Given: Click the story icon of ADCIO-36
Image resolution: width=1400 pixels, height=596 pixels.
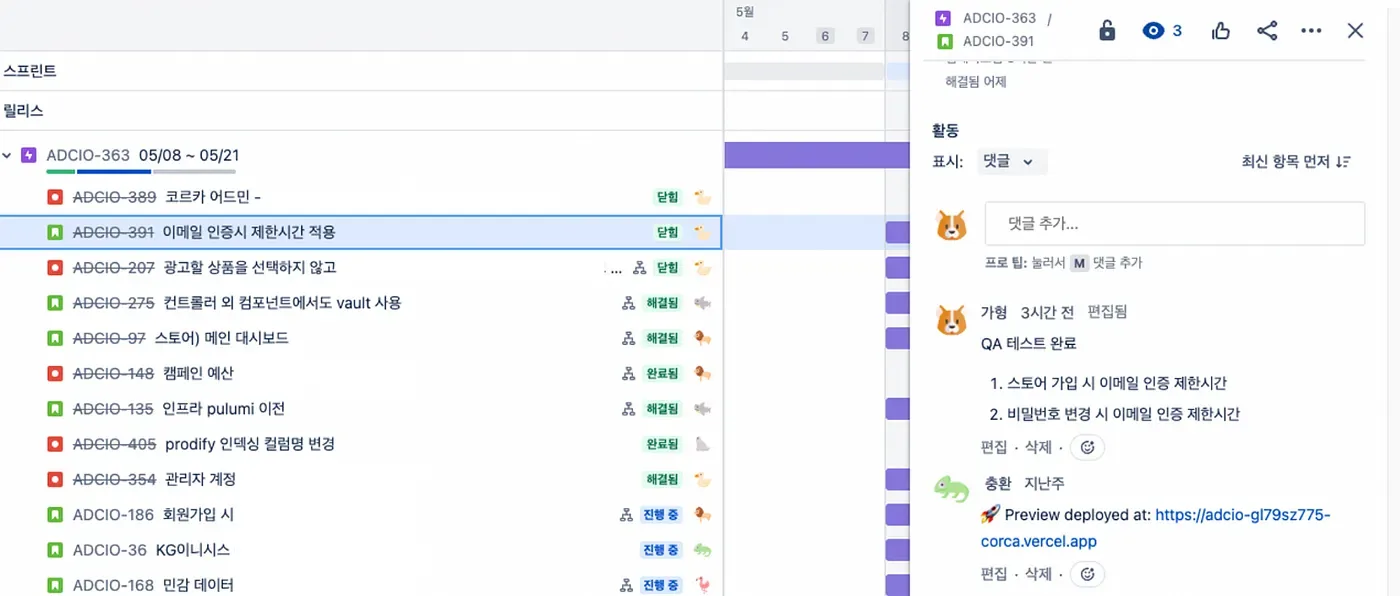Looking at the screenshot, I should [x=55, y=550].
